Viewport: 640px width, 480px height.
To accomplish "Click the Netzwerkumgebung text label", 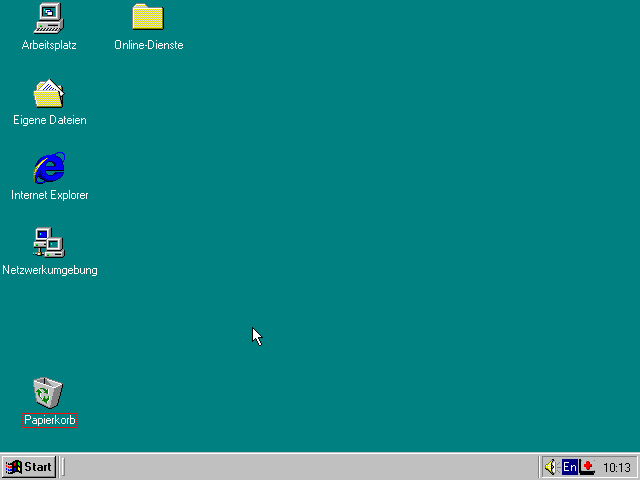I will [50, 270].
